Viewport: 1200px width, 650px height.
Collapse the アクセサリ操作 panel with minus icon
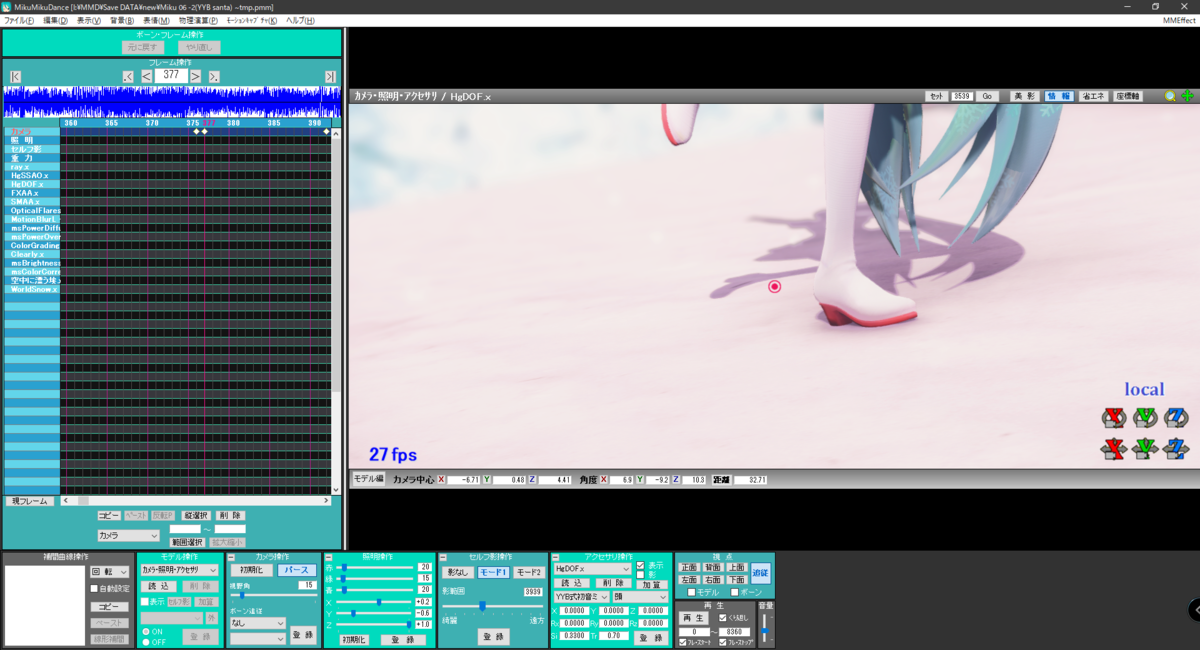pyautogui.click(x=555, y=557)
